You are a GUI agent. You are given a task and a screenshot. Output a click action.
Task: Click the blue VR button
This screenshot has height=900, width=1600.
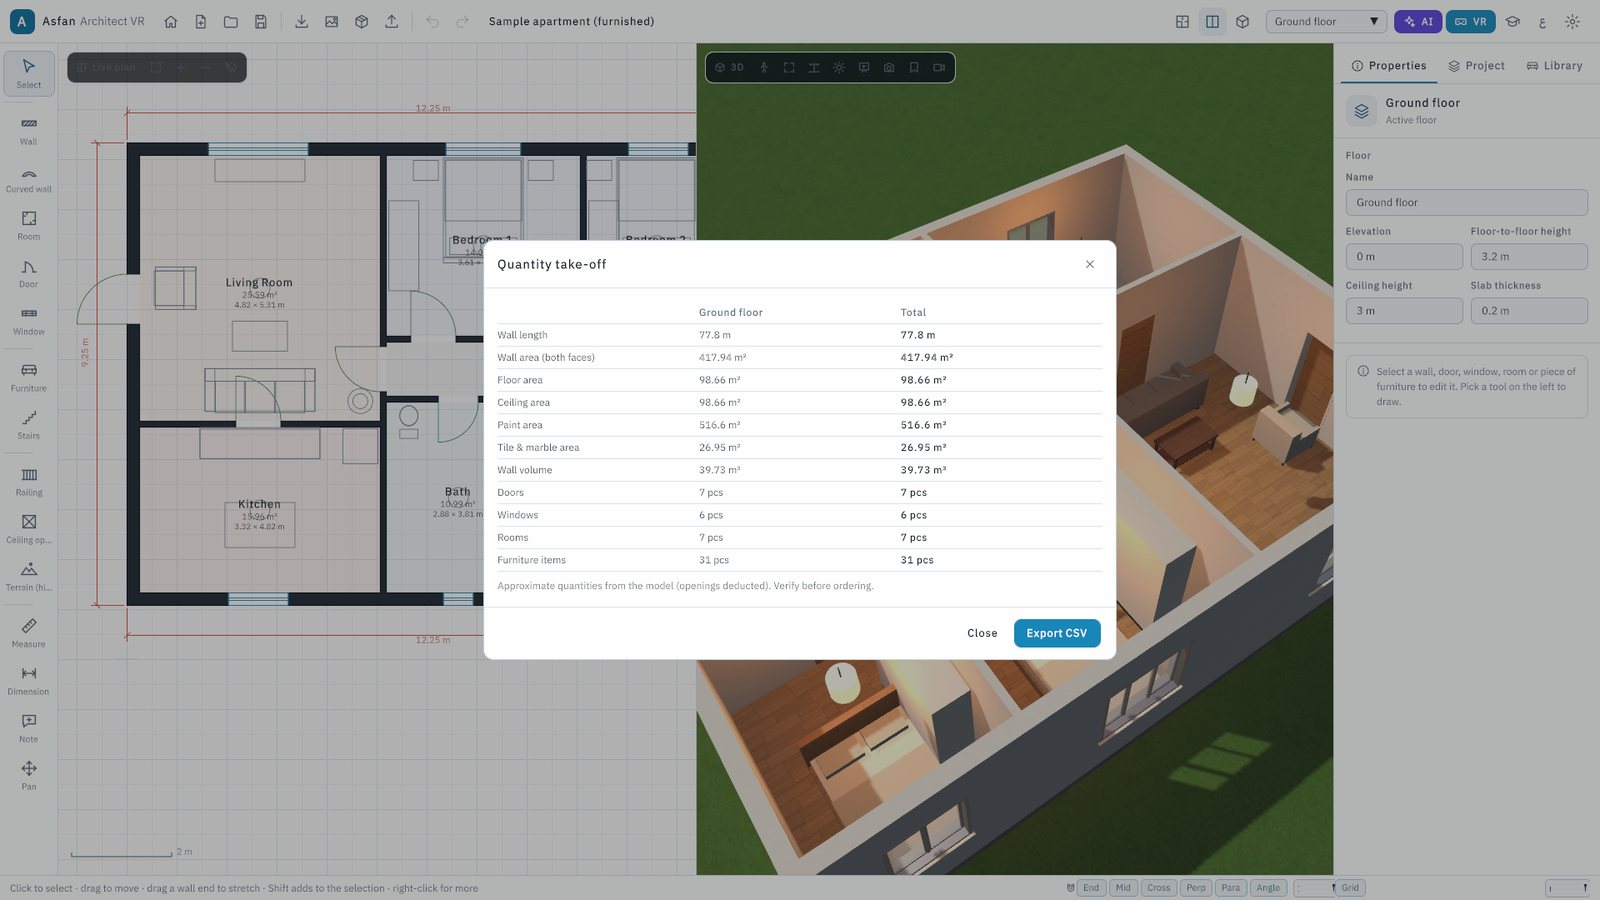point(1471,21)
